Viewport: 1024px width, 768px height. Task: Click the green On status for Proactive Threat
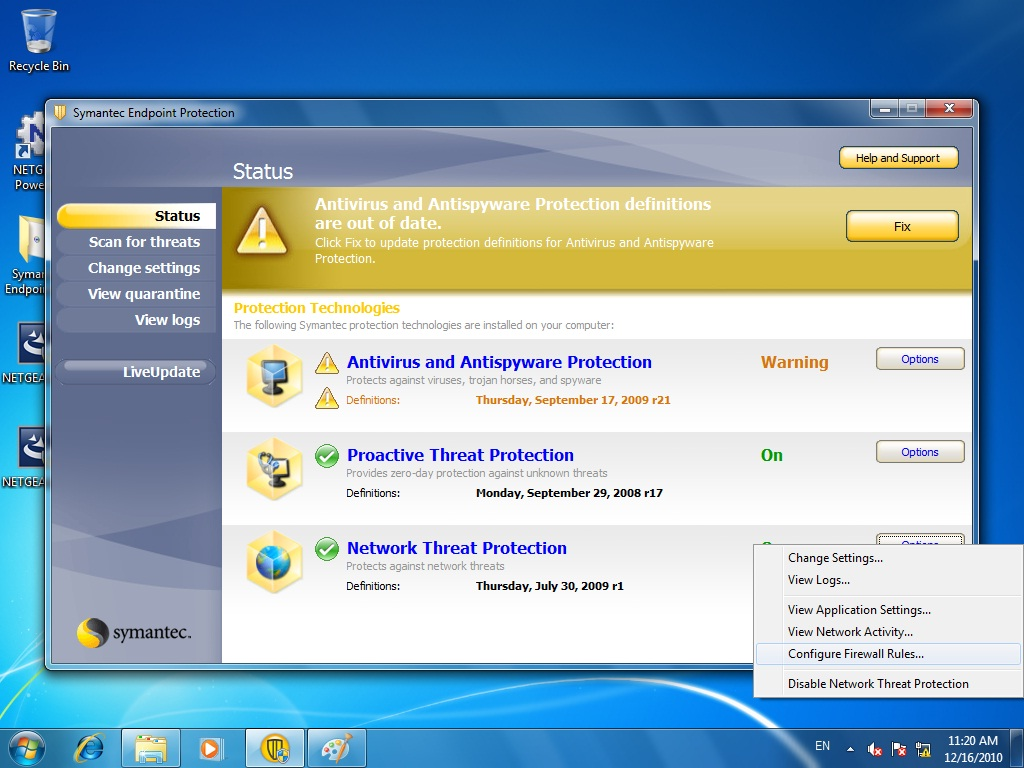tap(772, 455)
